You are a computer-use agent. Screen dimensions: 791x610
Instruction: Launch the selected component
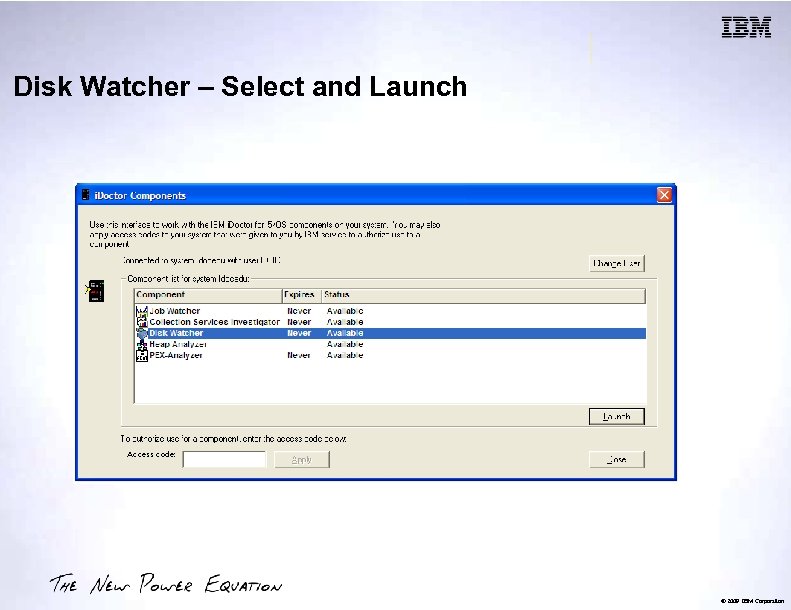coord(616,416)
